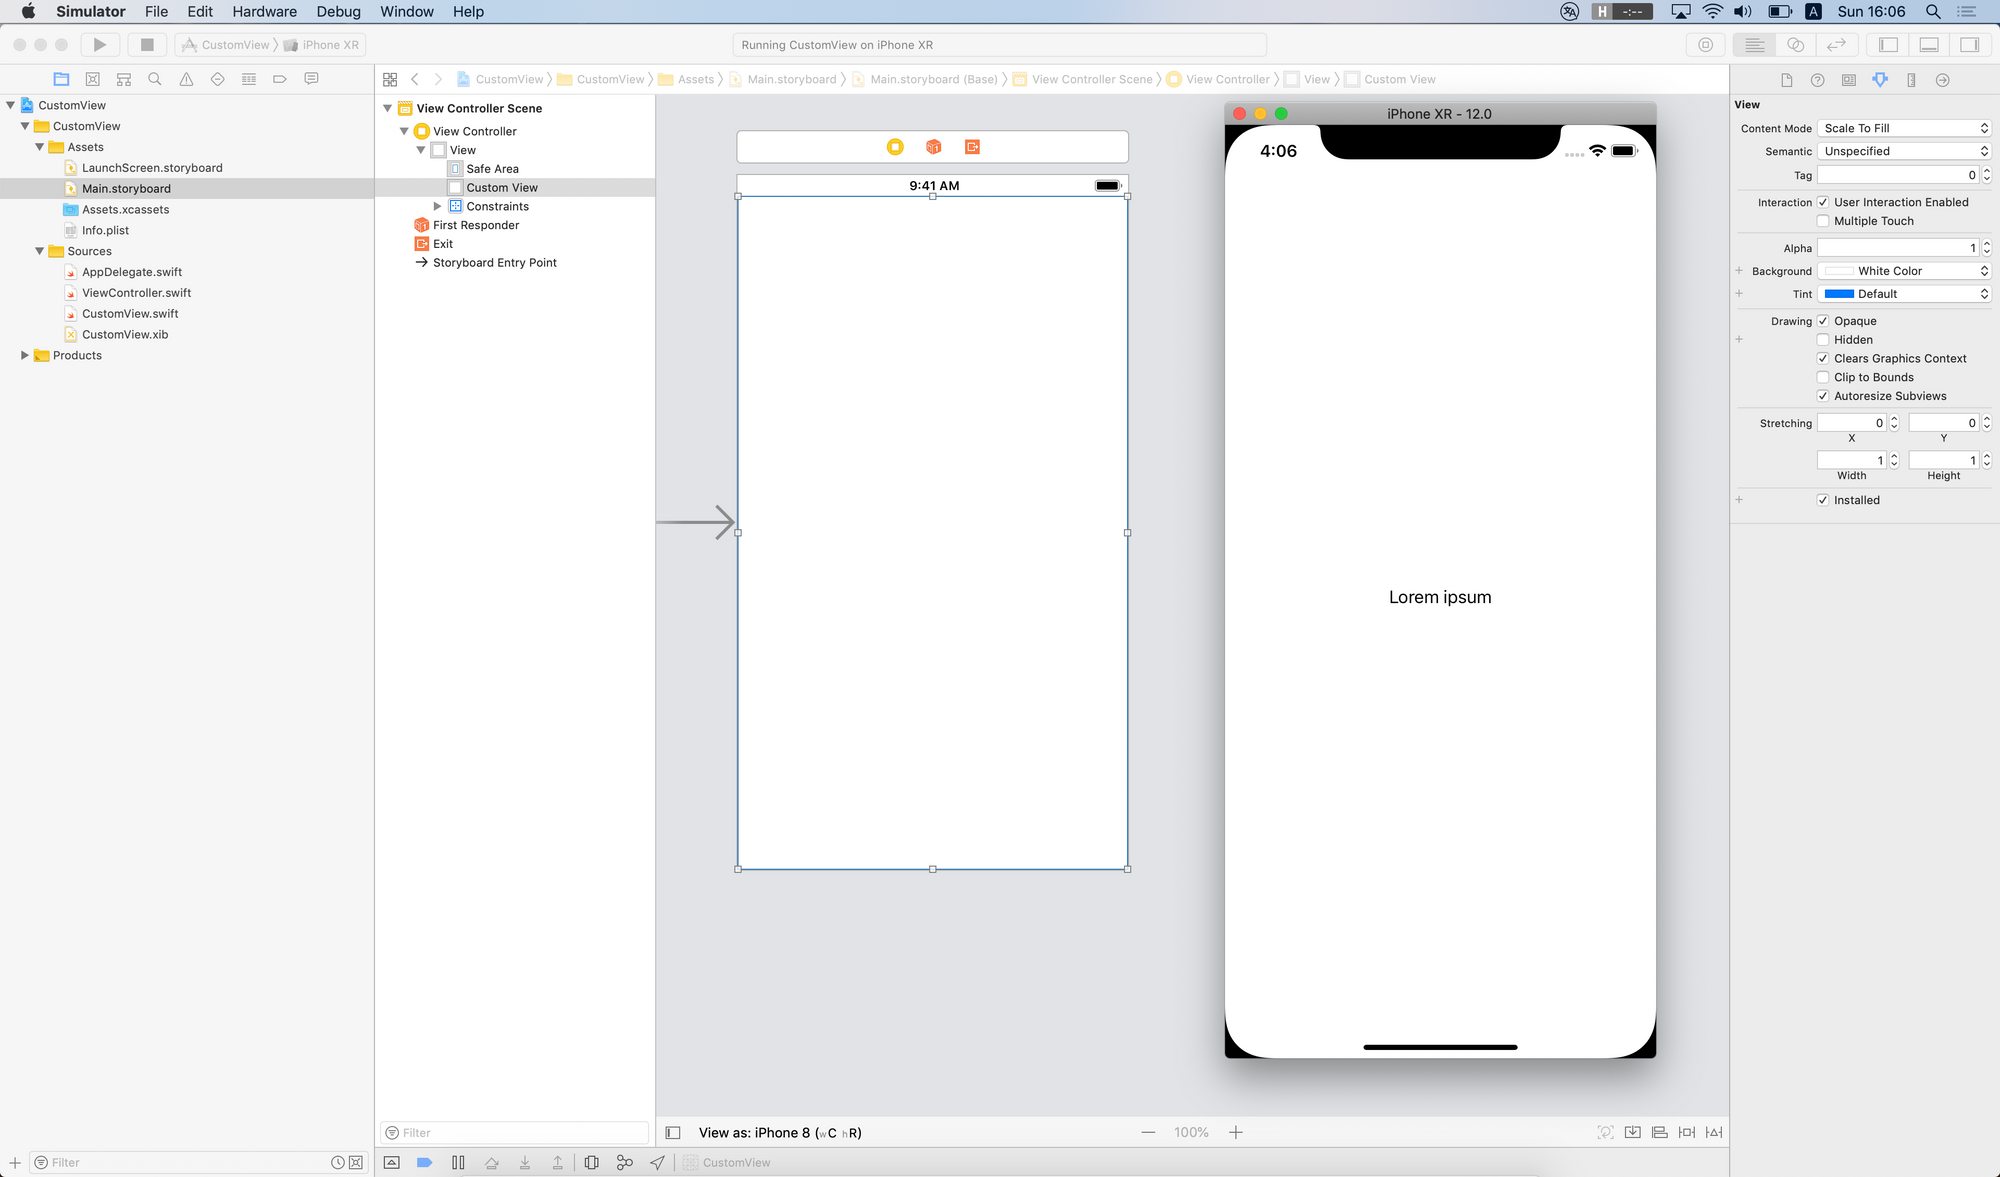Click the Embed In icon in canvas bar

(1633, 1132)
